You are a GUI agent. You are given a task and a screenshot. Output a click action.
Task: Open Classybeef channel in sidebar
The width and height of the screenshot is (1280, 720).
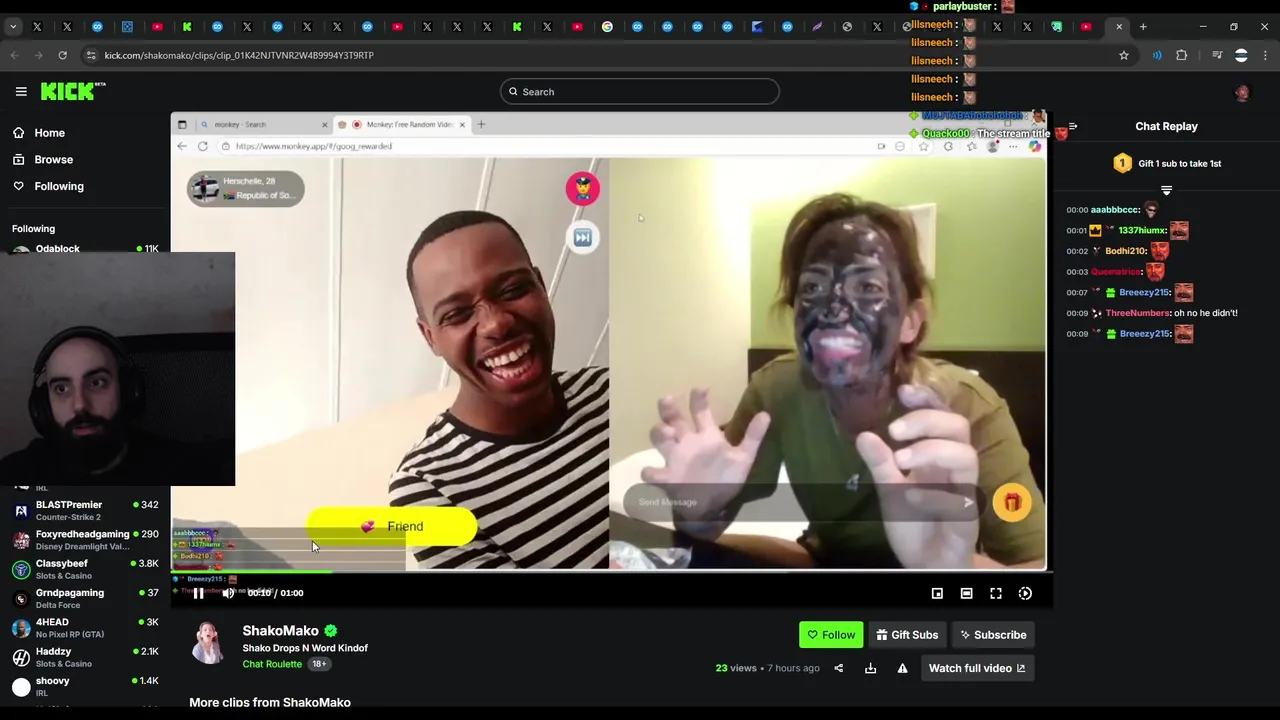click(85, 569)
